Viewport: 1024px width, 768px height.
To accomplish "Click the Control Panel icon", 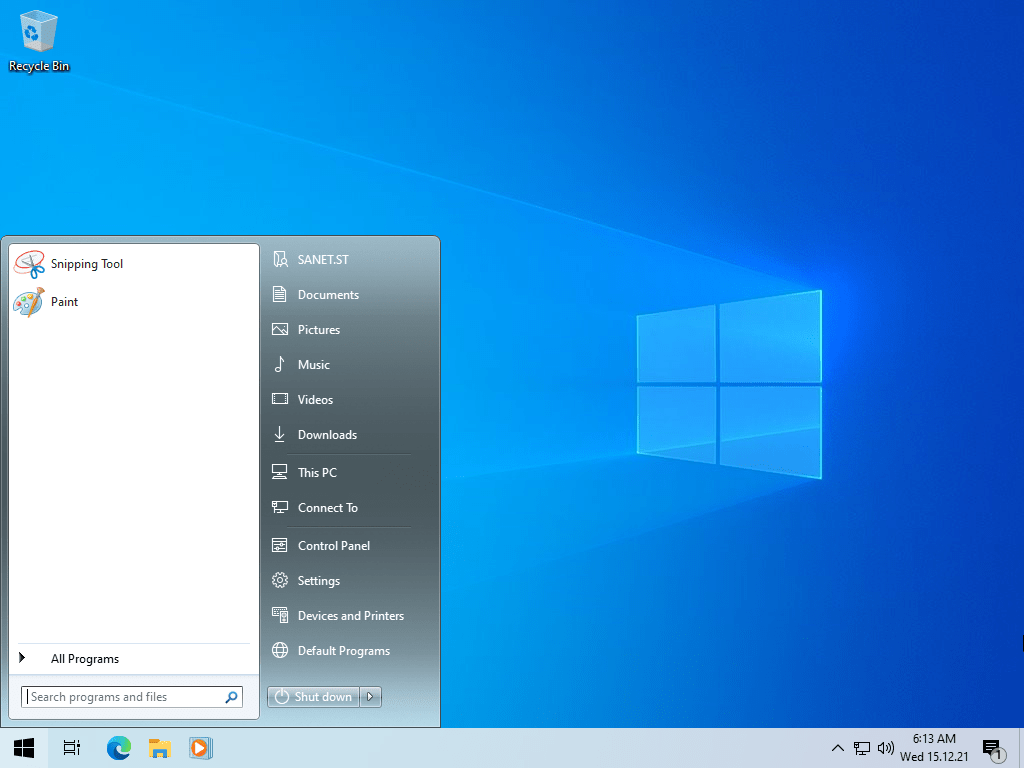I will pyautogui.click(x=280, y=545).
